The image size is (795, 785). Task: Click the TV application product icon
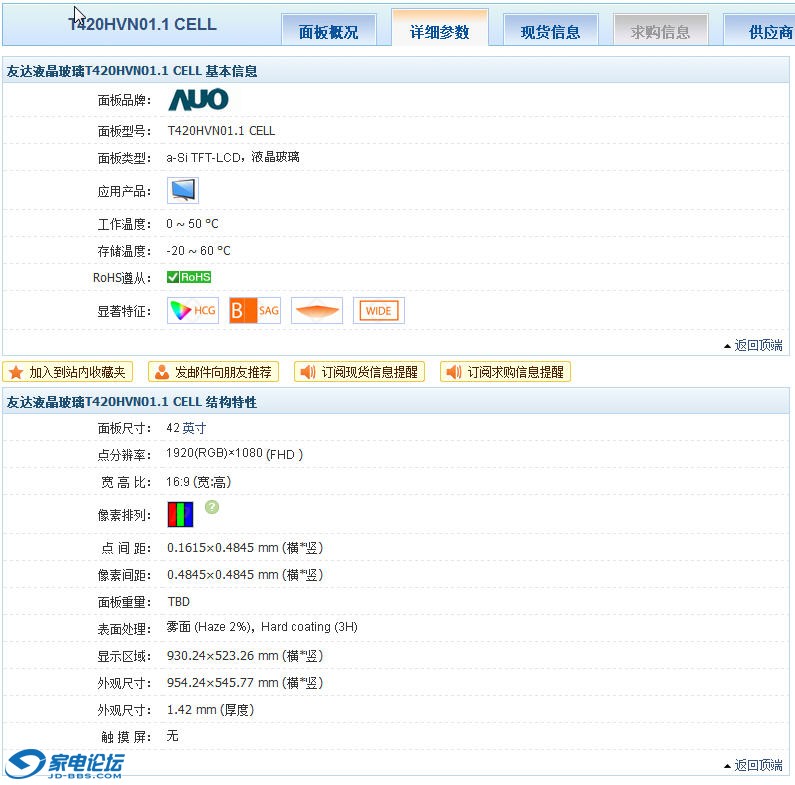183,191
